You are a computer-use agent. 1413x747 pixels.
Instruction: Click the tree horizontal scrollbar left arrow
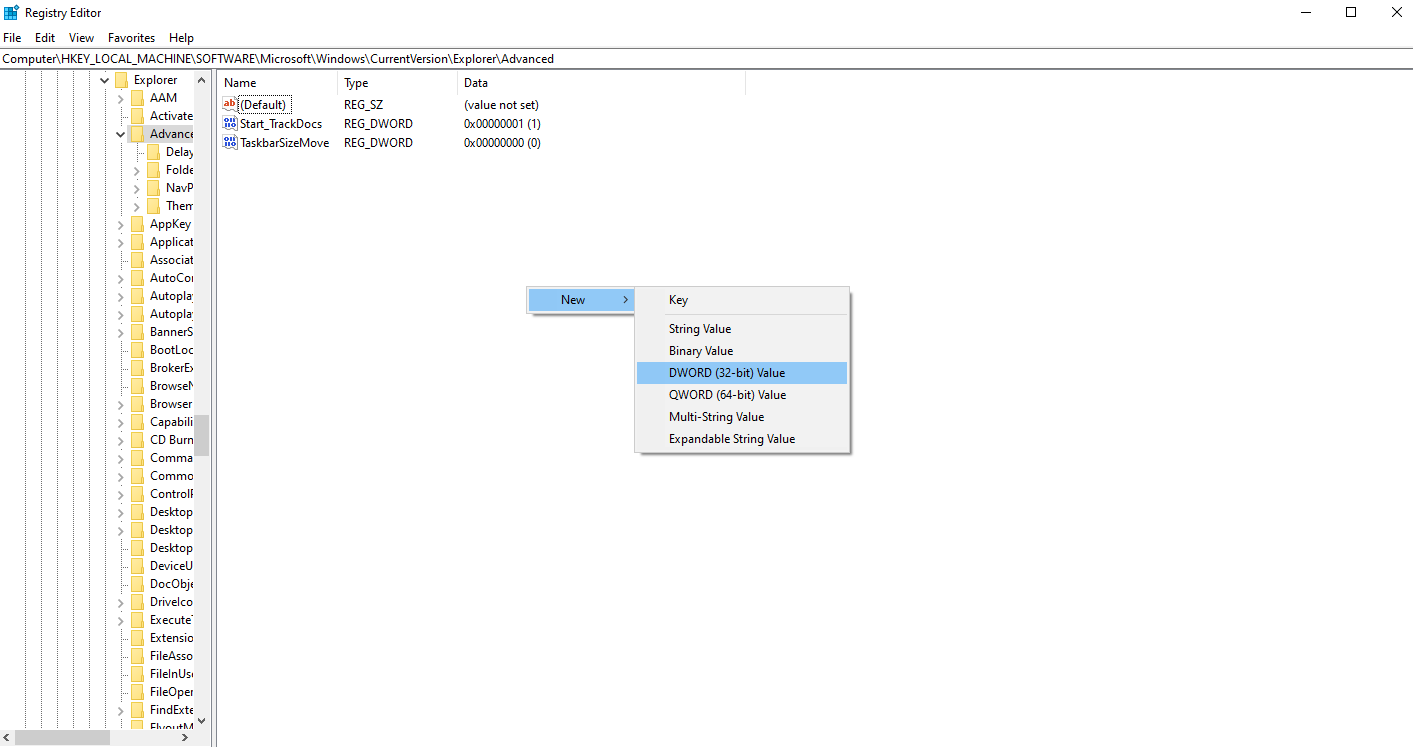tap(6, 737)
